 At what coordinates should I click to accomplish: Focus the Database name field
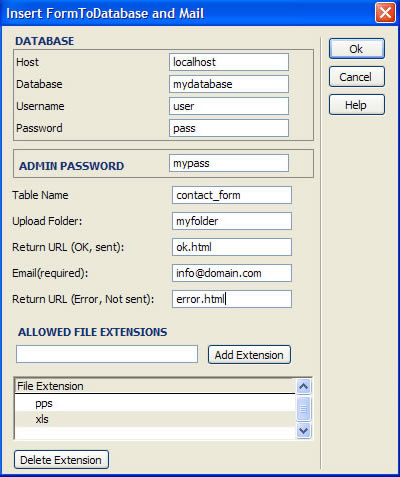point(229,84)
